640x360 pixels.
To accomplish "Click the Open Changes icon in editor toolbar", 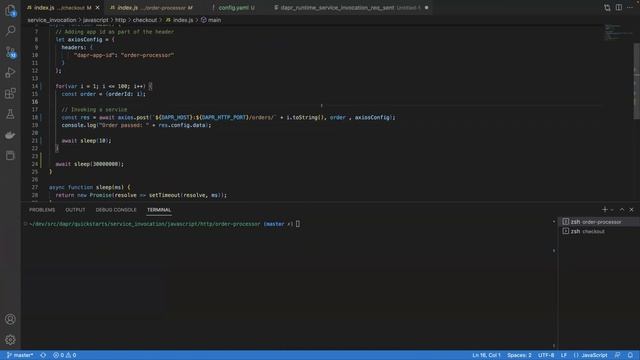I will click(607, 8).
